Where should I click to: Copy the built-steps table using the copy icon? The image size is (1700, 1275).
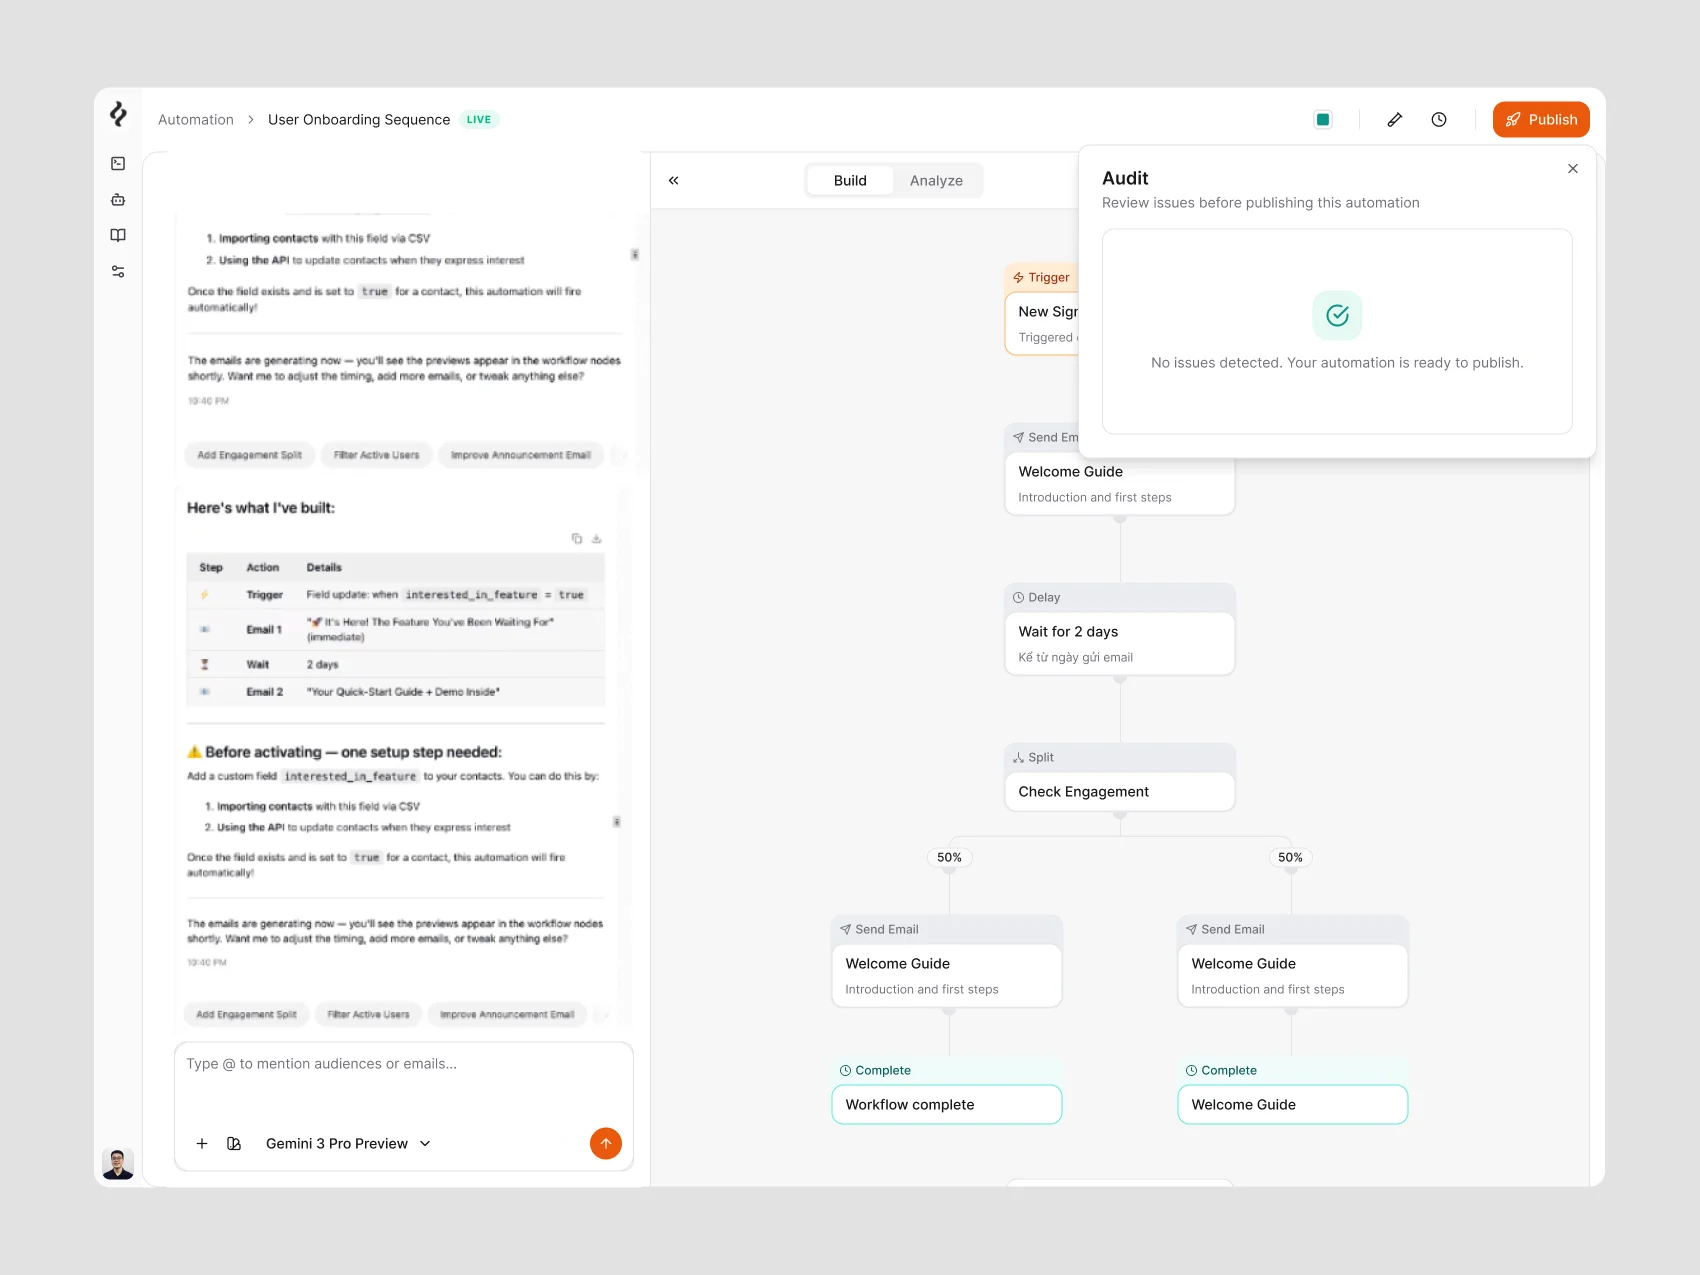coord(577,539)
